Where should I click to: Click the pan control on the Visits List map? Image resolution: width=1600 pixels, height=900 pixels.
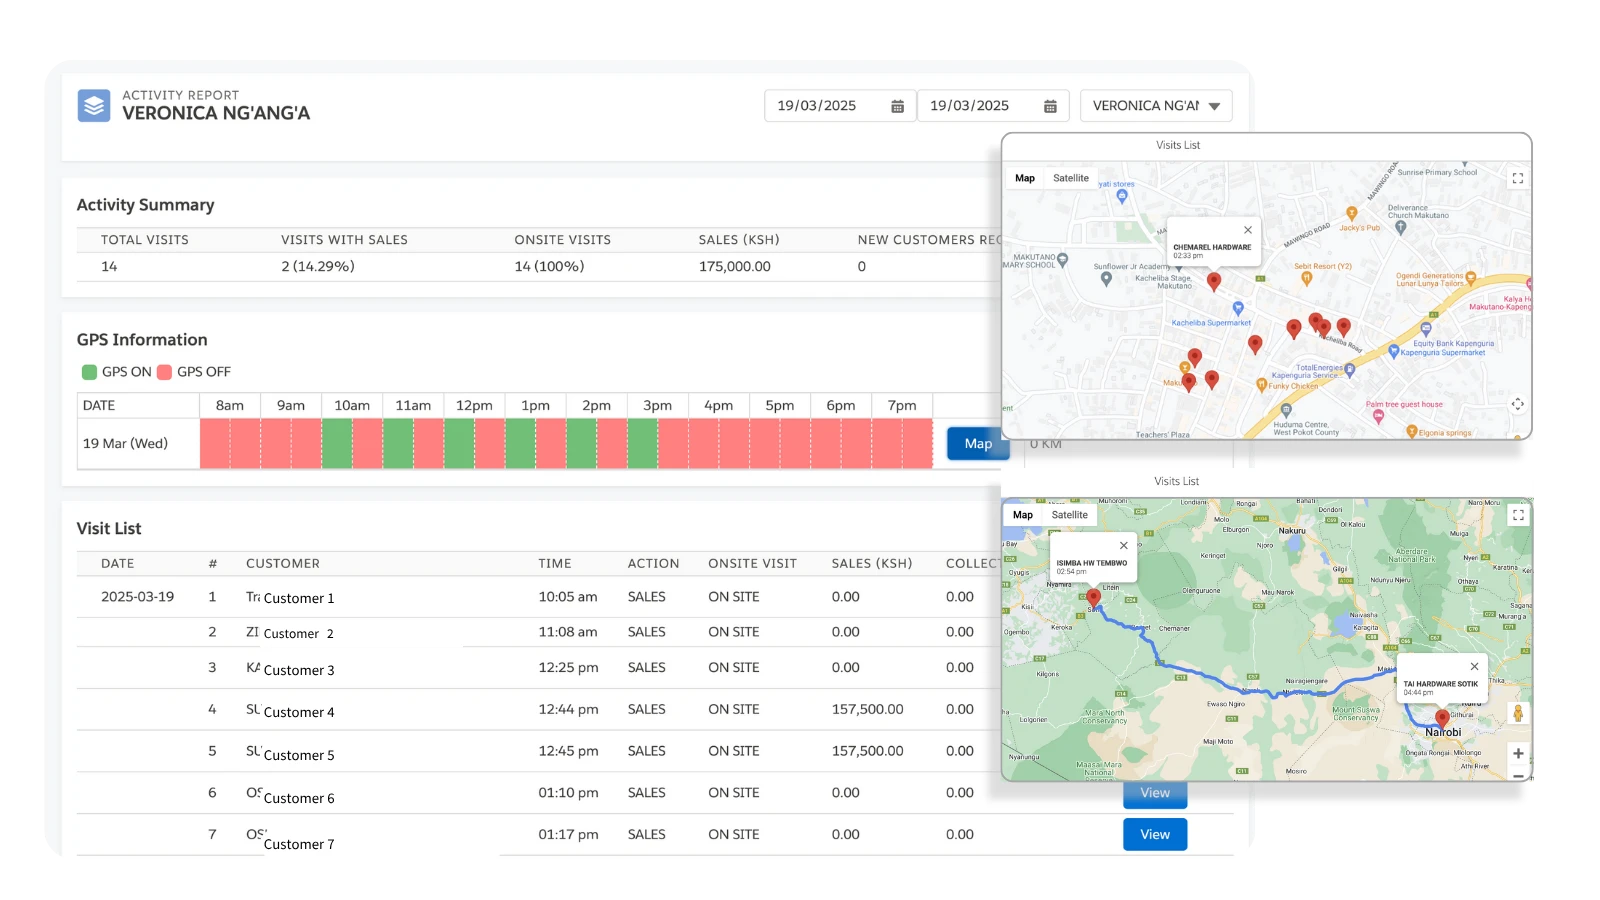coord(1517,405)
